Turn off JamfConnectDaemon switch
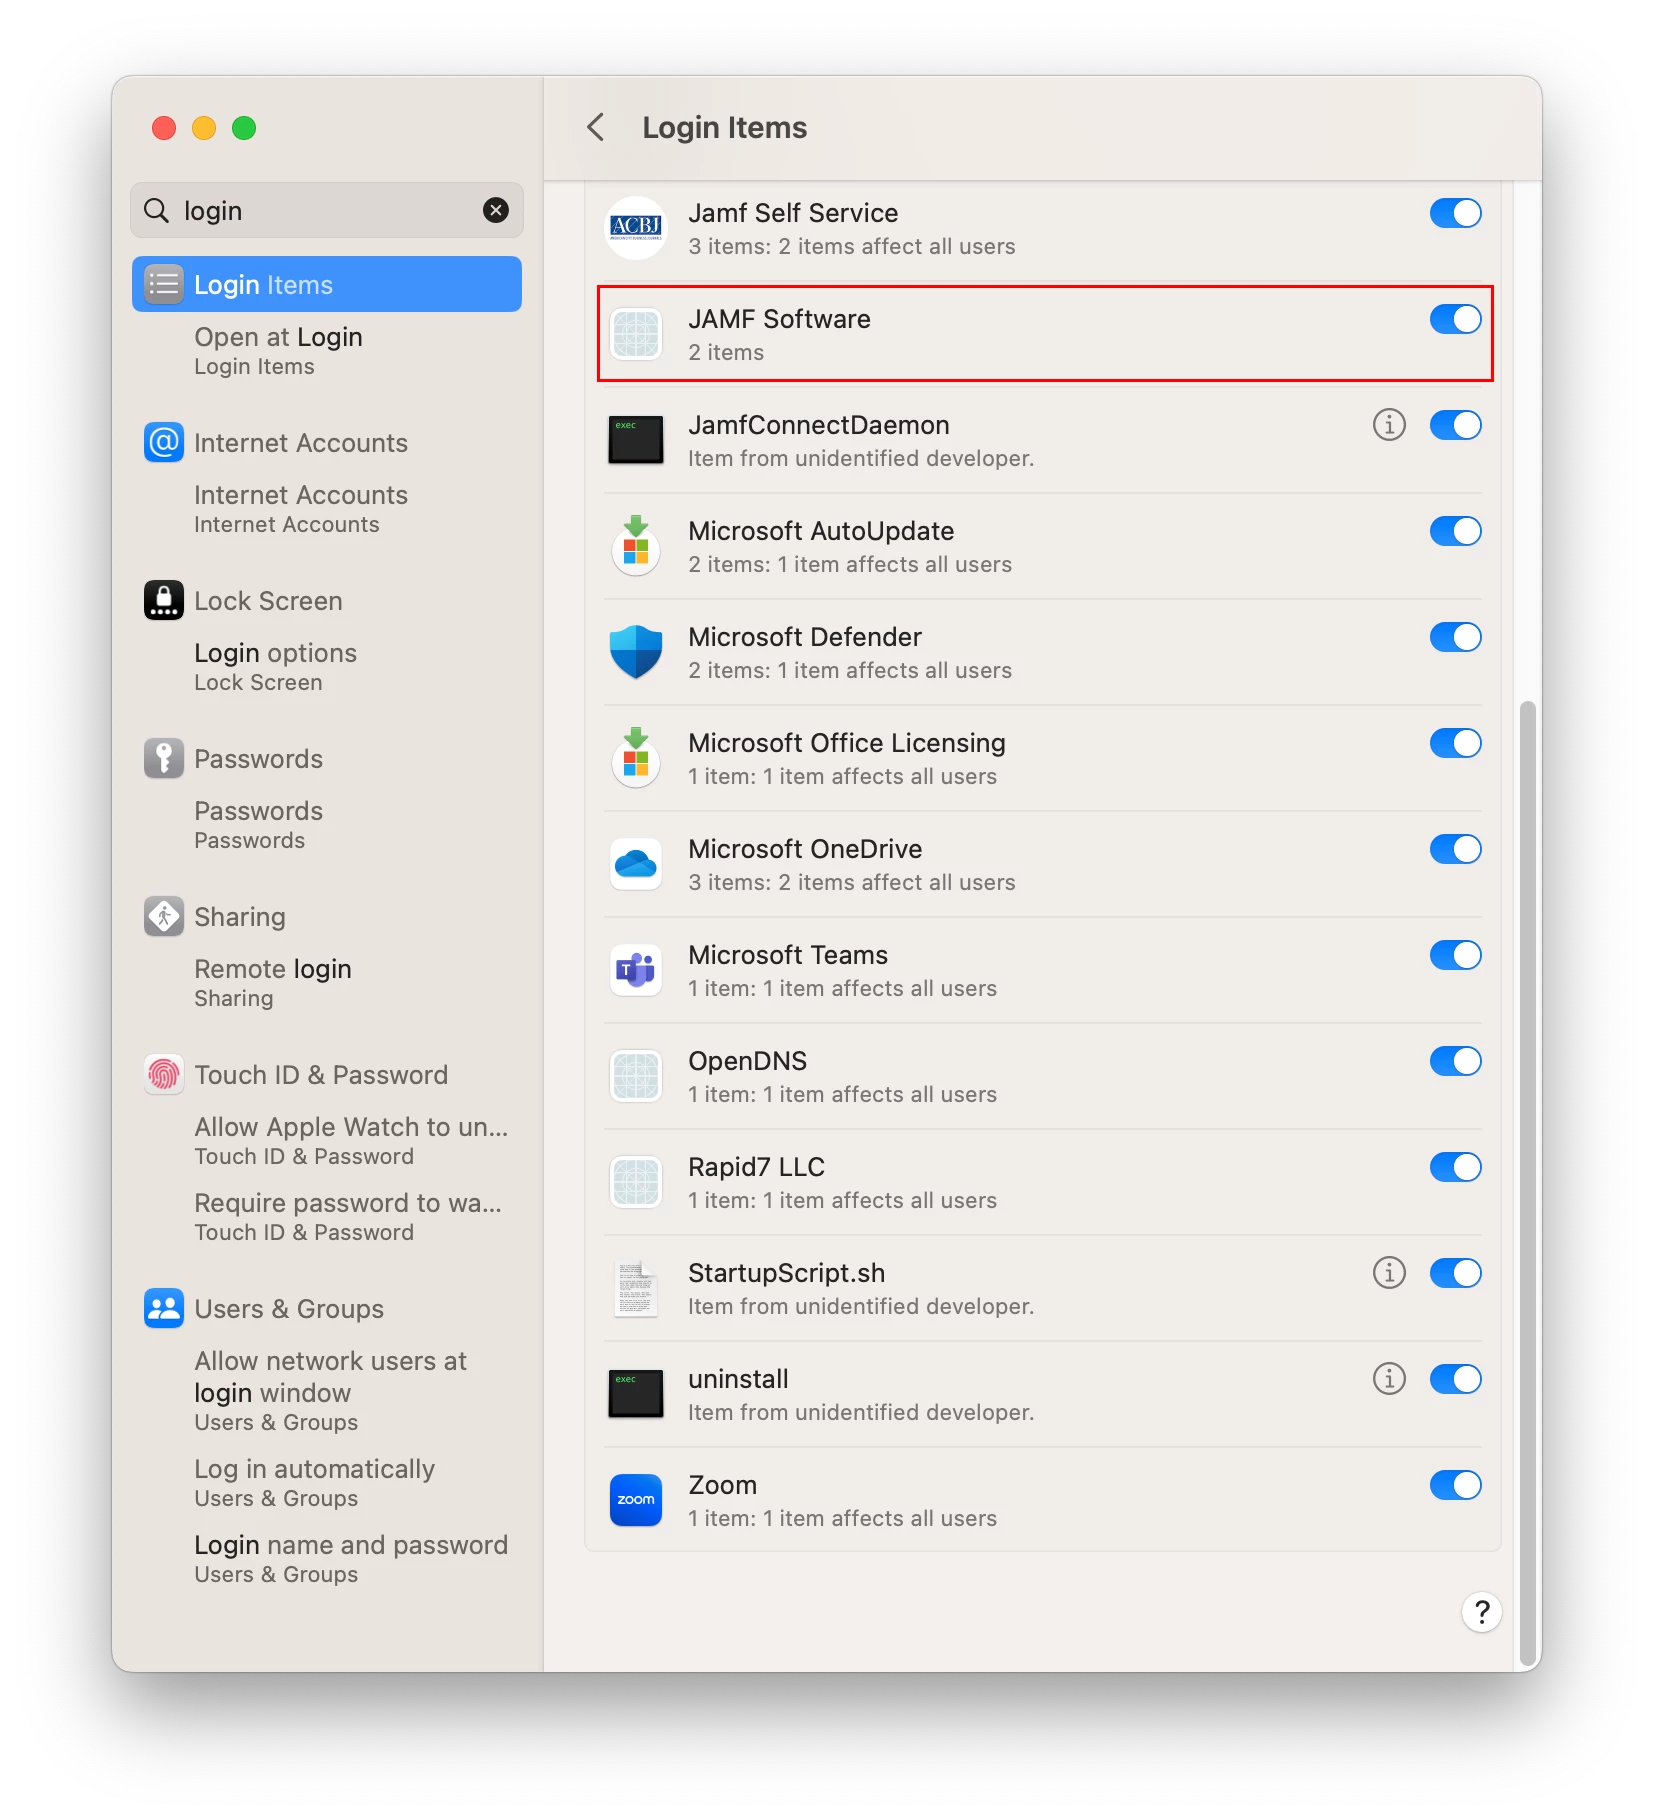The image size is (1654, 1820). [1456, 425]
